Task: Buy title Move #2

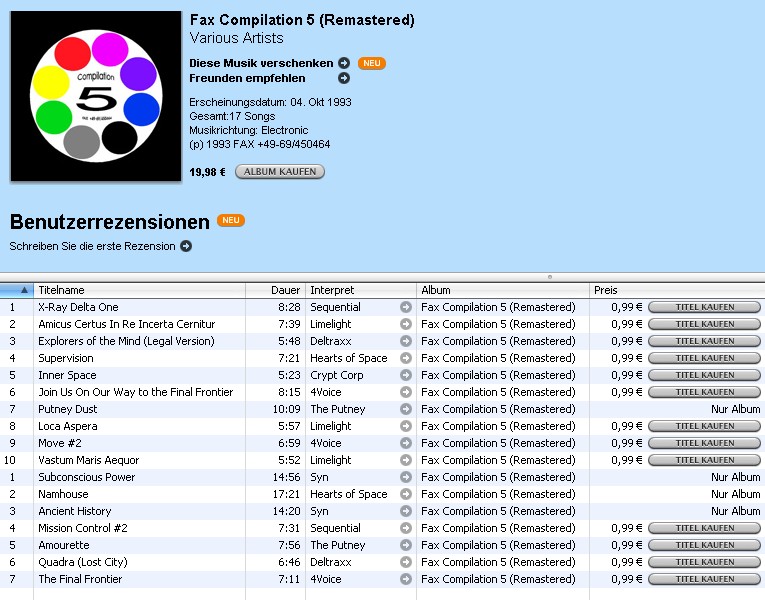Action: pos(705,443)
